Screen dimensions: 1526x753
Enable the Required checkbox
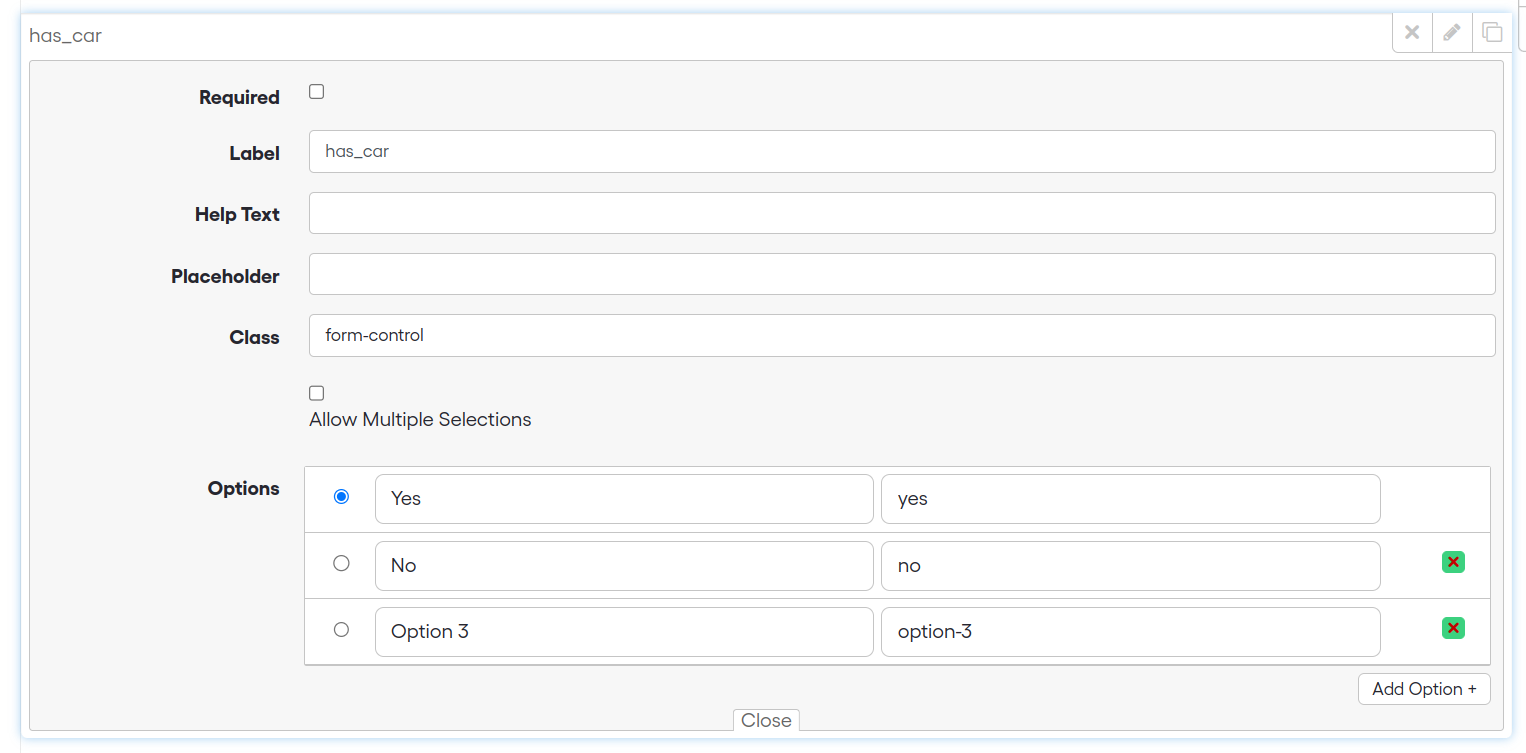point(317,92)
